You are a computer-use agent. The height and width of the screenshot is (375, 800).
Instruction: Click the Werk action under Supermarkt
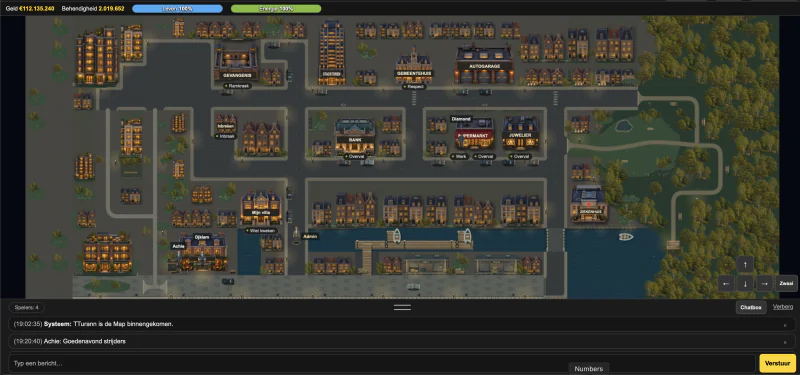tap(459, 157)
